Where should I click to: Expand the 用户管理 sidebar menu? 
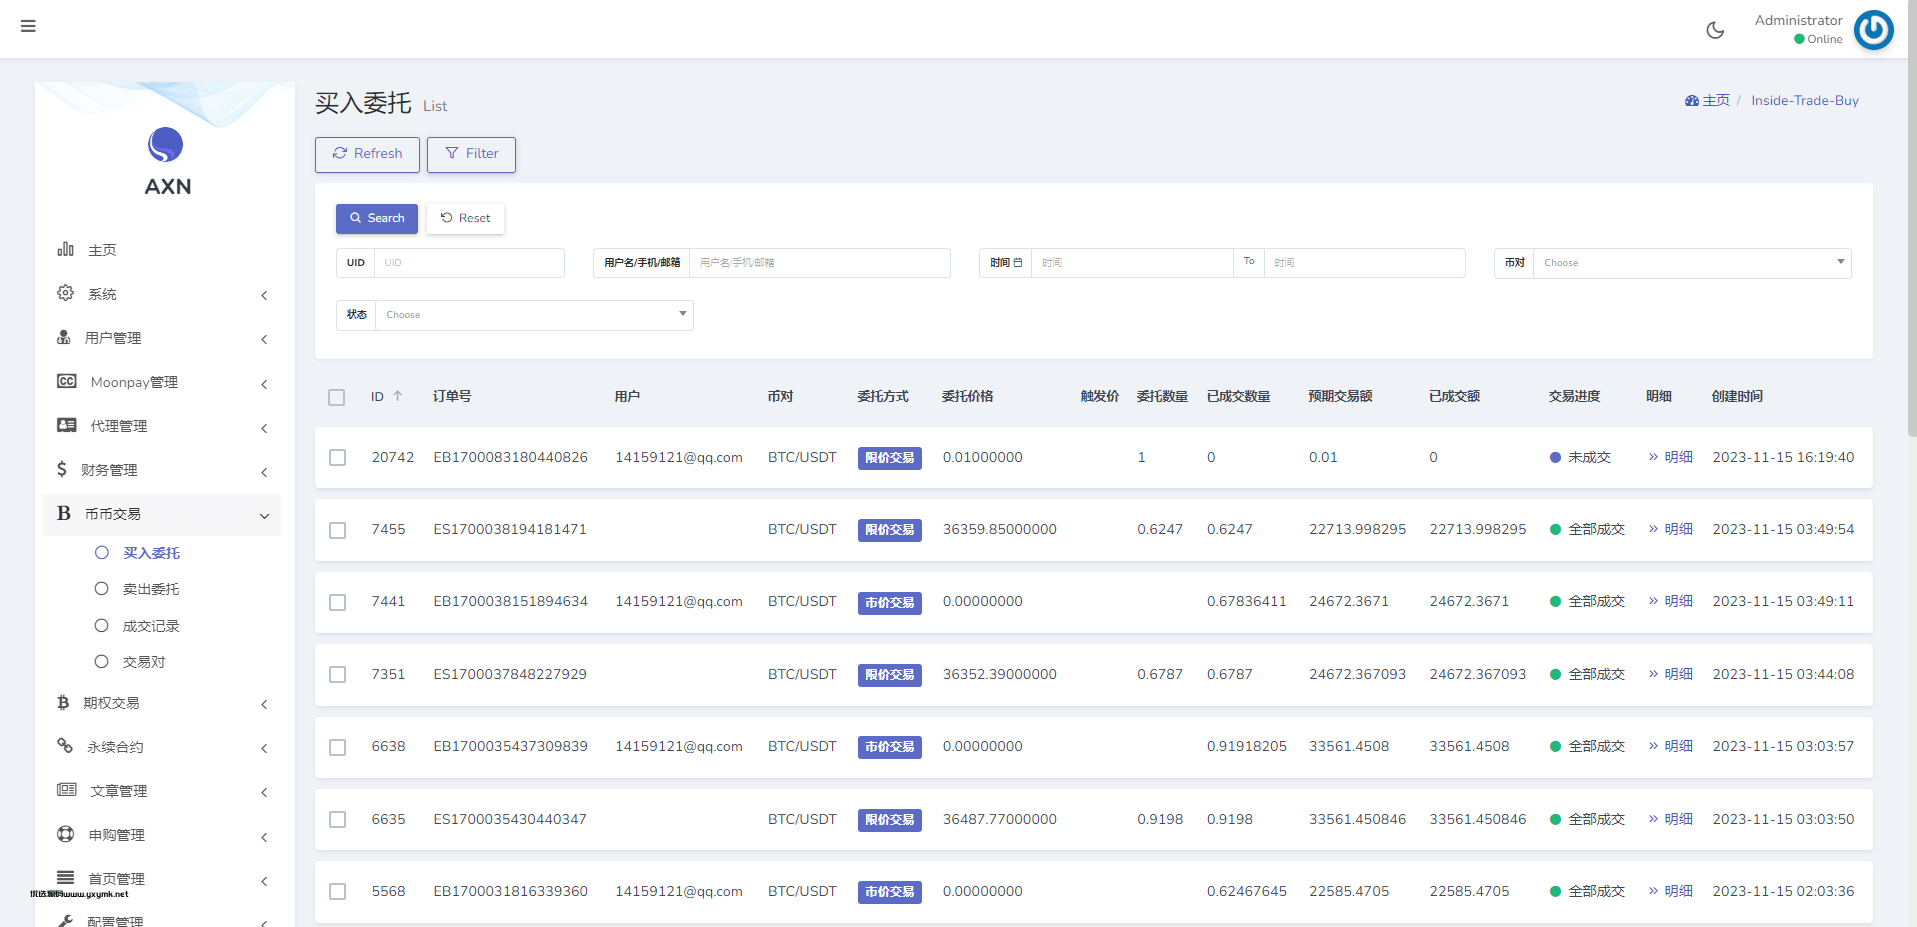click(x=162, y=338)
